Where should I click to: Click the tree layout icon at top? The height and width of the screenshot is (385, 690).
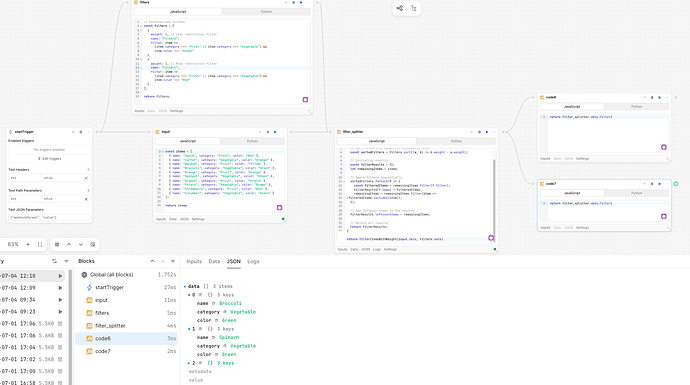tap(414, 8)
